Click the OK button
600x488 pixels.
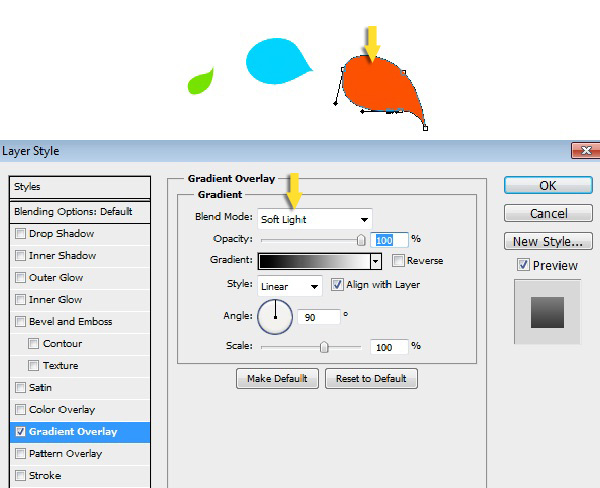(x=547, y=185)
